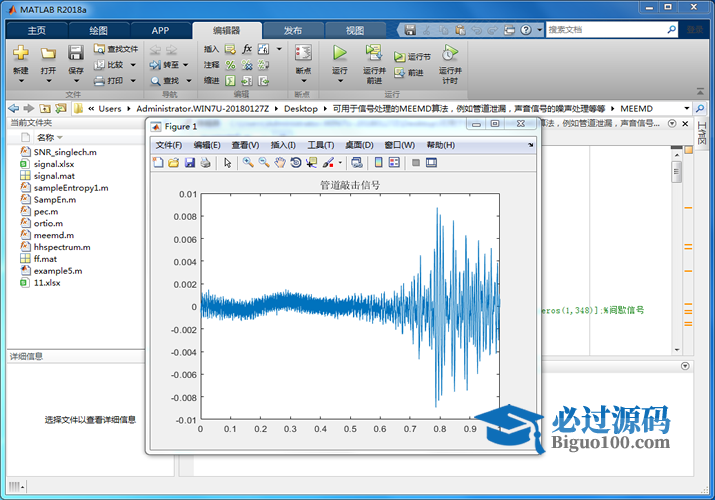Open the Save dropdown arrow
The image size is (715, 500).
[x=76, y=81]
